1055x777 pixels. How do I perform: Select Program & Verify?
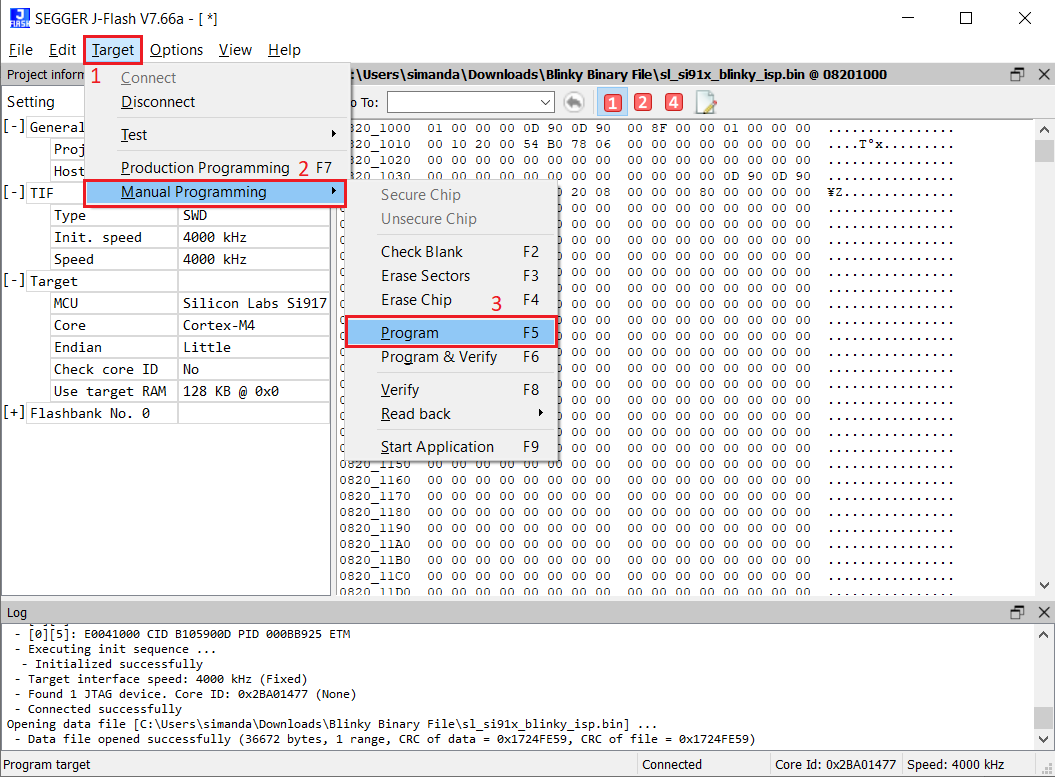451,357
